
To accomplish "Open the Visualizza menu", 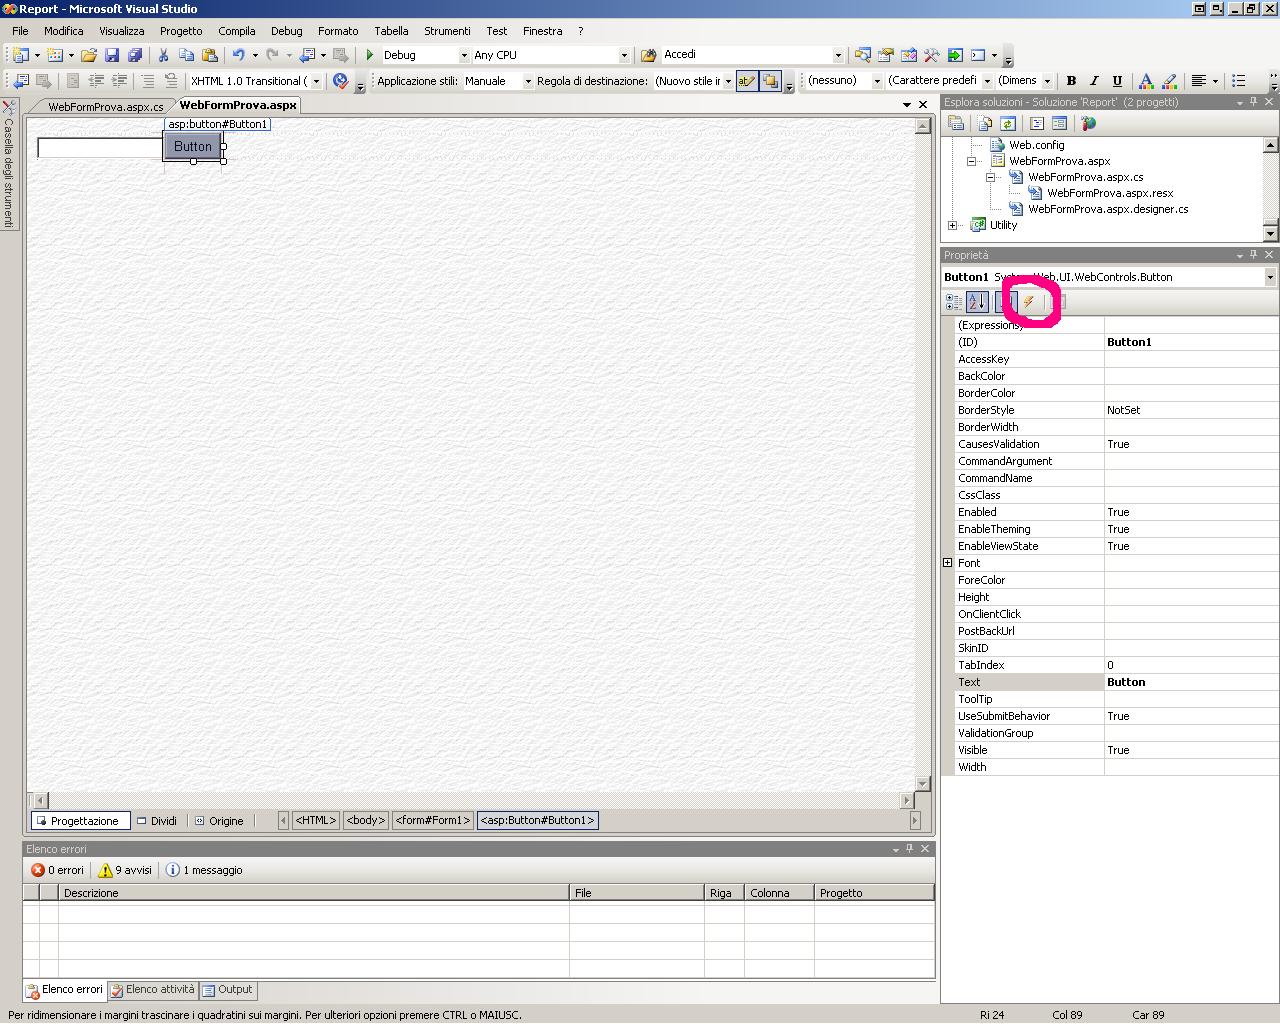I will click(x=122, y=31).
